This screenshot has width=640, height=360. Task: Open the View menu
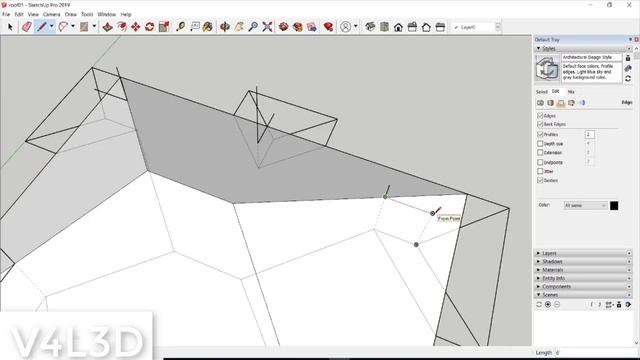pyautogui.click(x=33, y=14)
